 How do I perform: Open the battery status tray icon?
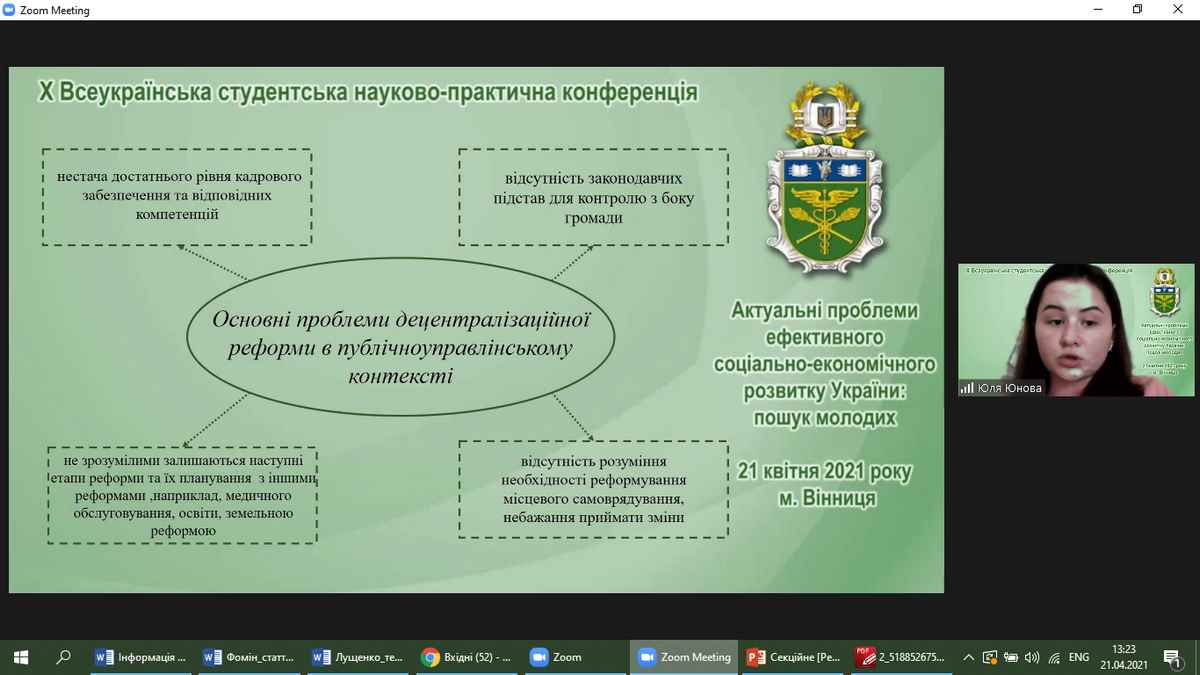coord(1011,657)
